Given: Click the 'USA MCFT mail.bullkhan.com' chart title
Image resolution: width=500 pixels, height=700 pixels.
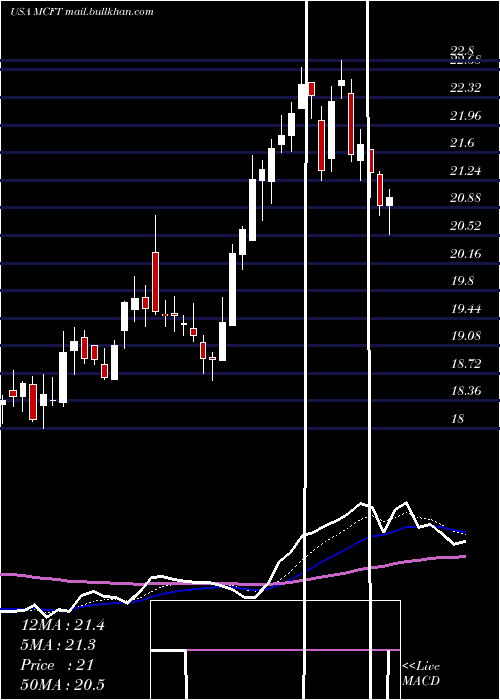Looking at the screenshot, I should (x=82, y=12).
